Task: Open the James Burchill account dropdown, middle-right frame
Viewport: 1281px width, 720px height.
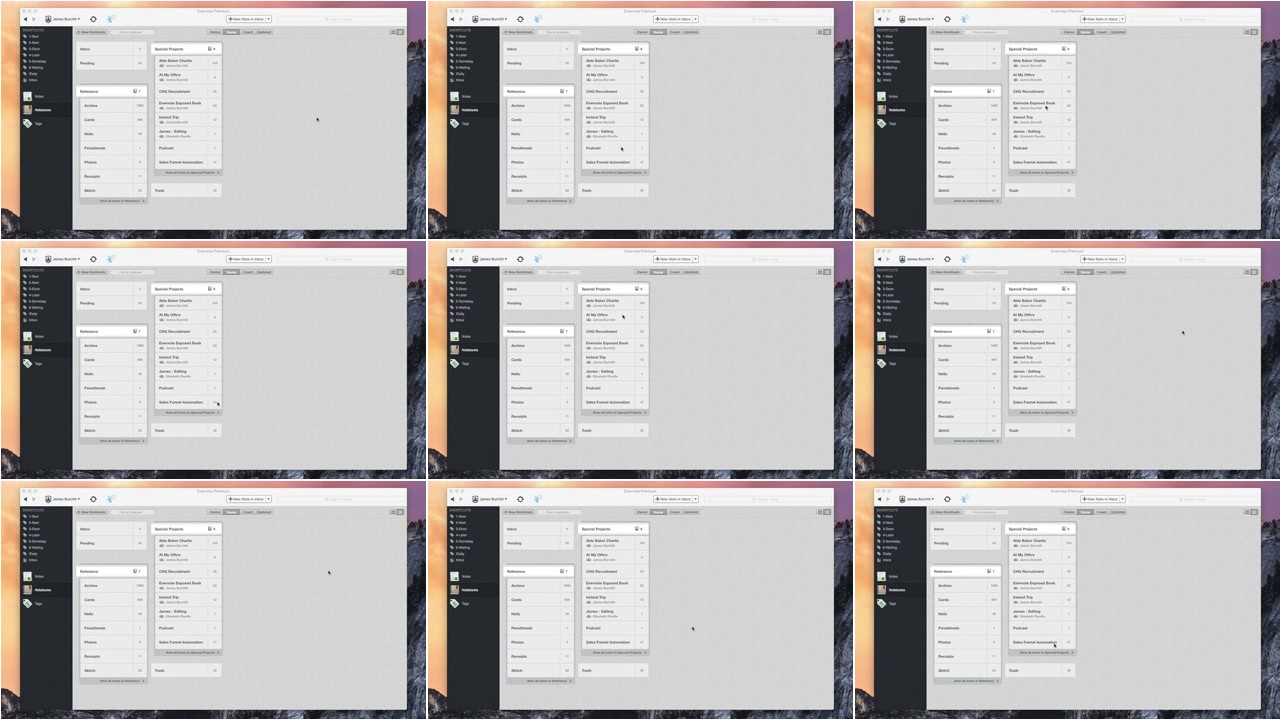Action: point(917,259)
